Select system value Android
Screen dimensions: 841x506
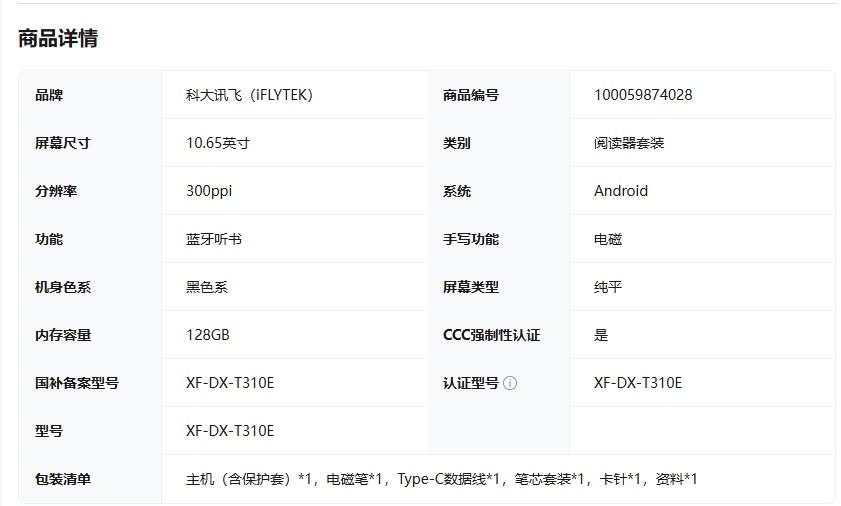(x=621, y=191)
